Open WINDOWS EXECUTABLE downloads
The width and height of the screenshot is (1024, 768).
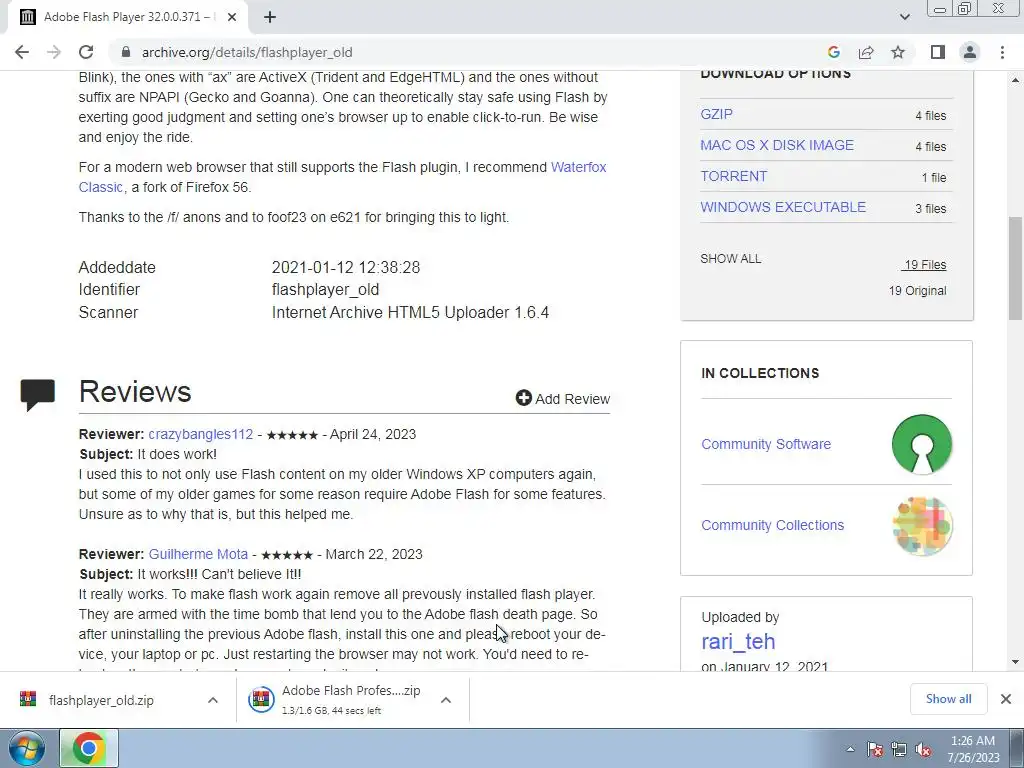tap(783, 207)
